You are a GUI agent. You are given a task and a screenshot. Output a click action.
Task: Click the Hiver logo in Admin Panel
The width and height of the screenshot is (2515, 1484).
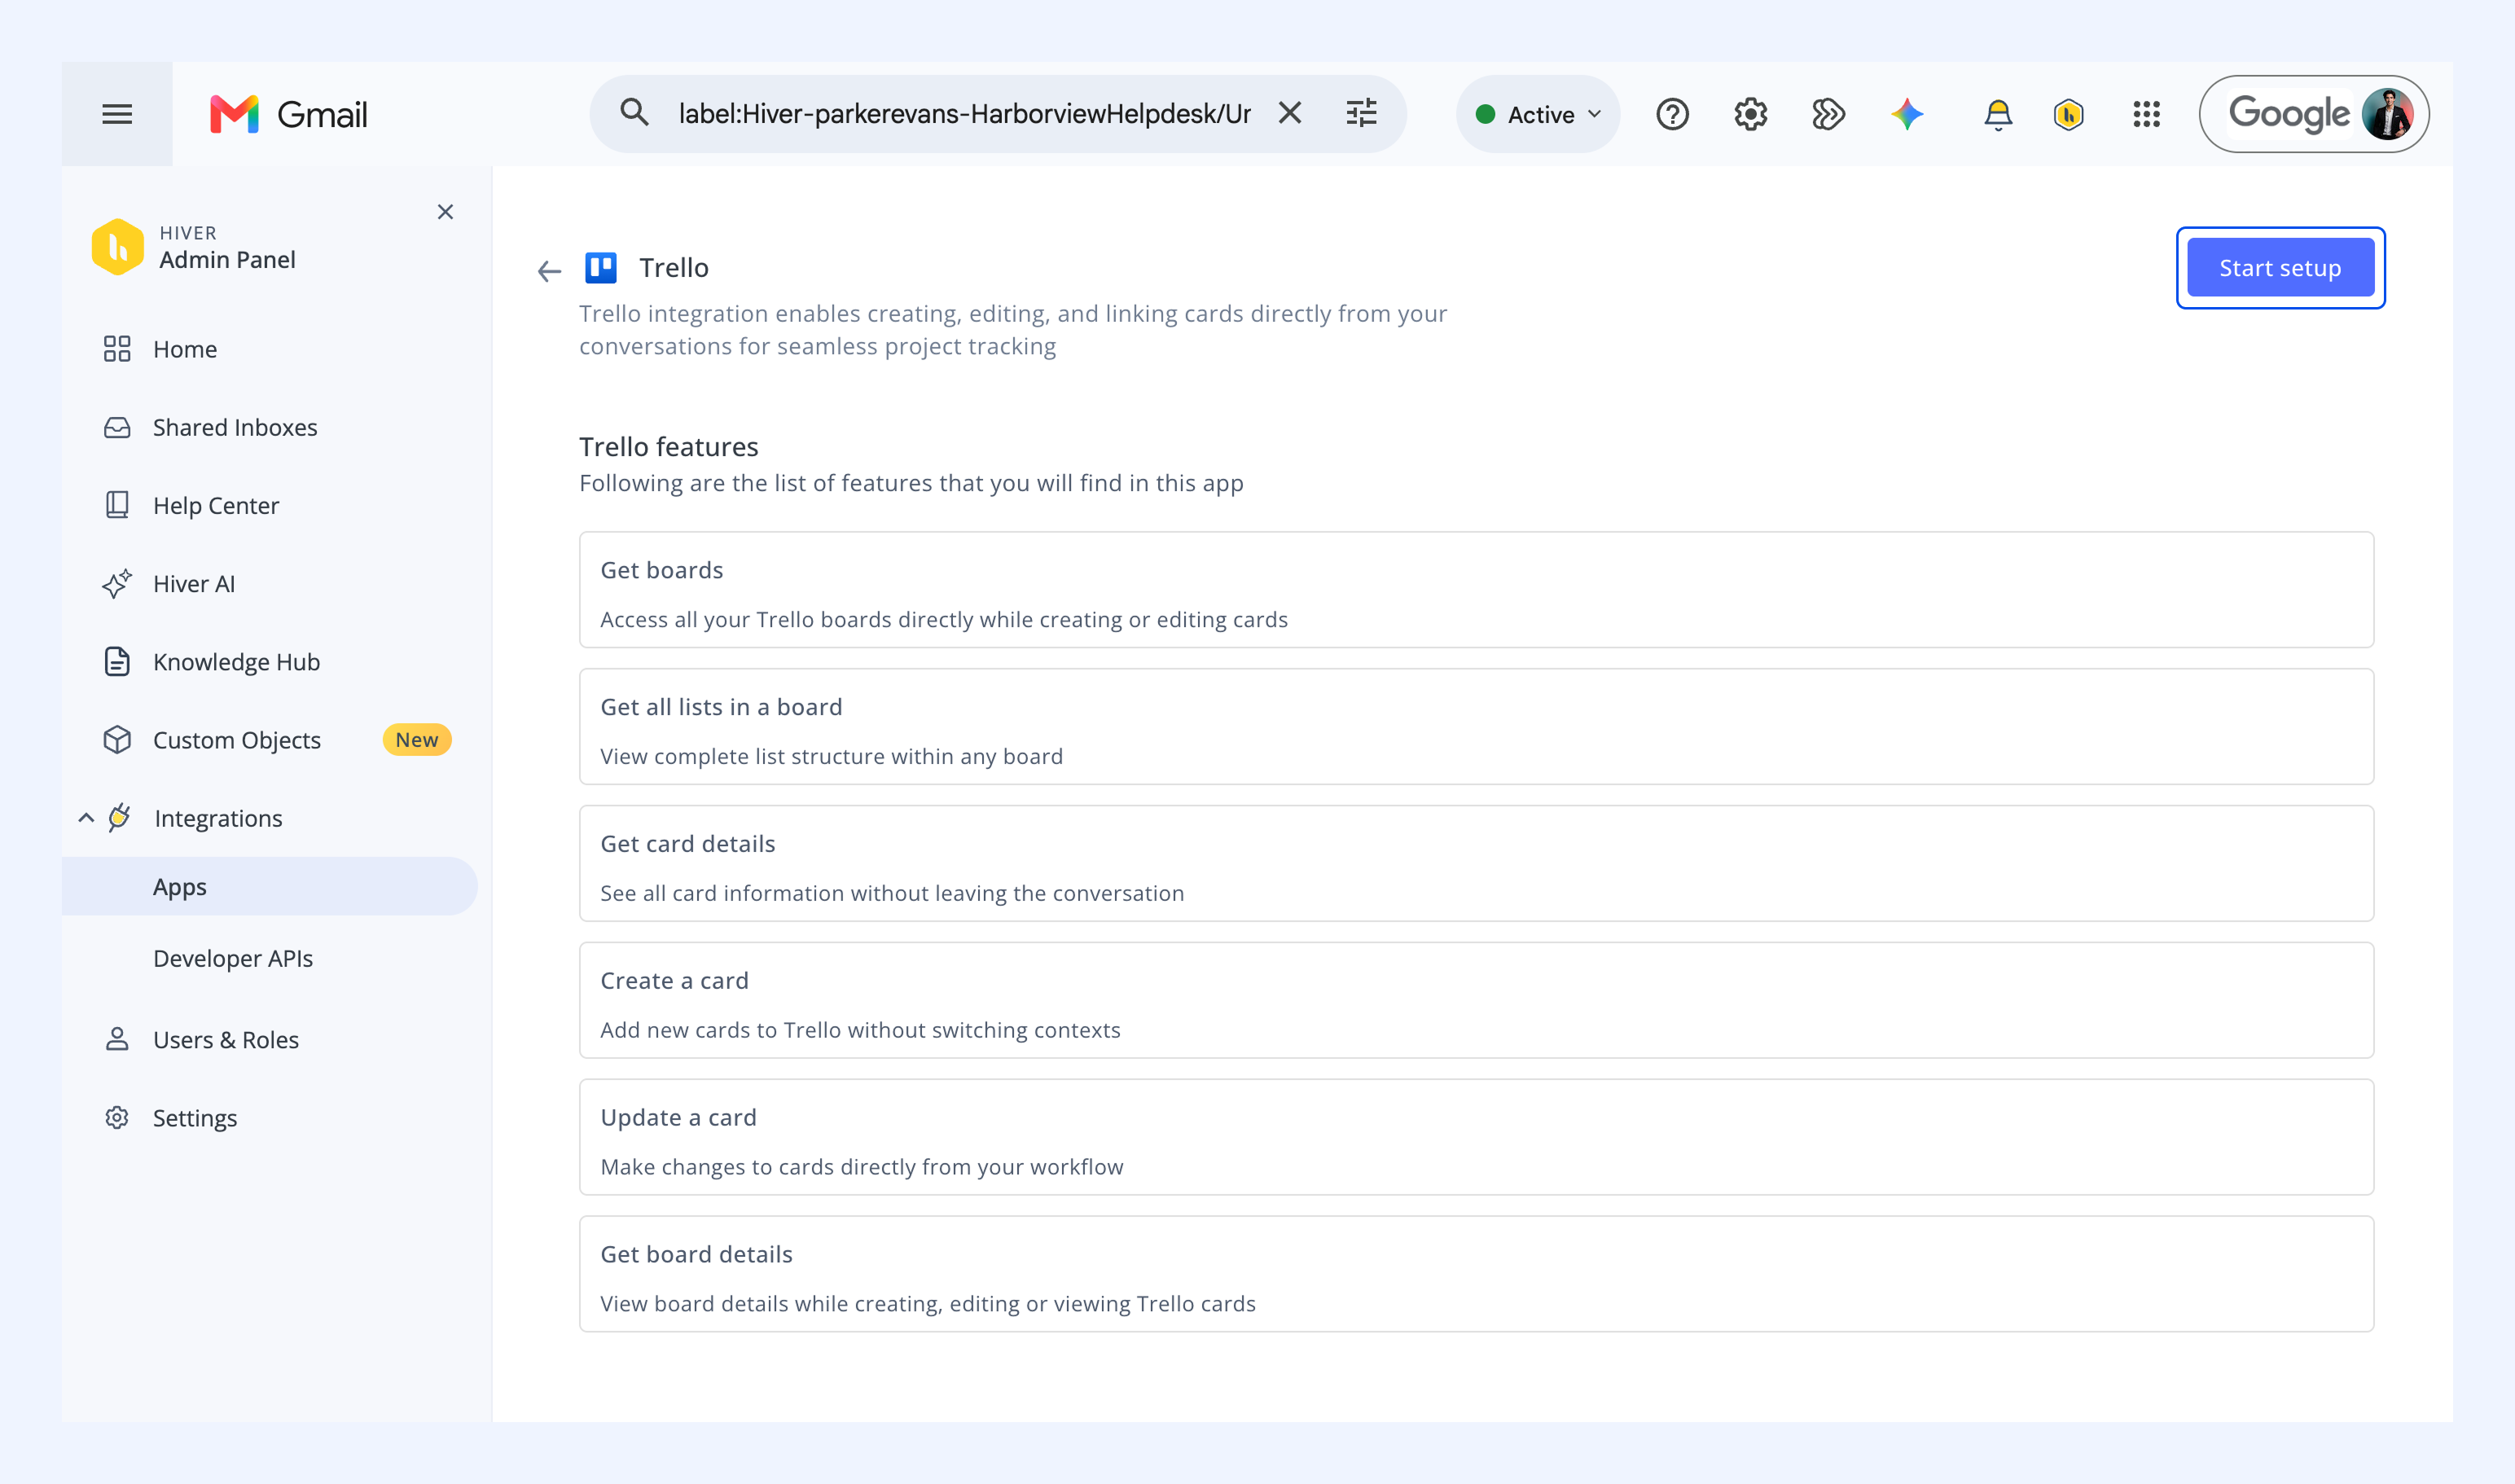117,246
